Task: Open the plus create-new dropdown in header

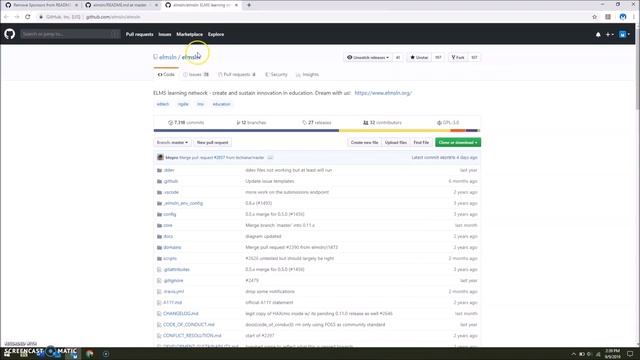Action: click(x=609, y=35)
